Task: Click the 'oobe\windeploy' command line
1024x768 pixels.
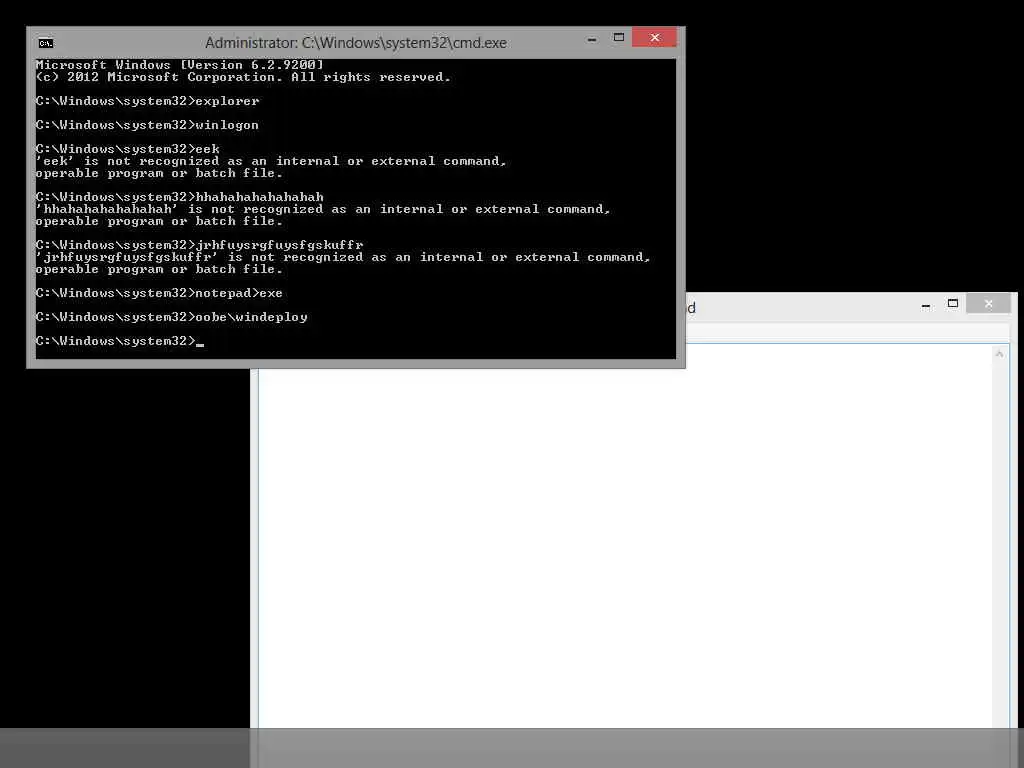Action: pos(172,317)
